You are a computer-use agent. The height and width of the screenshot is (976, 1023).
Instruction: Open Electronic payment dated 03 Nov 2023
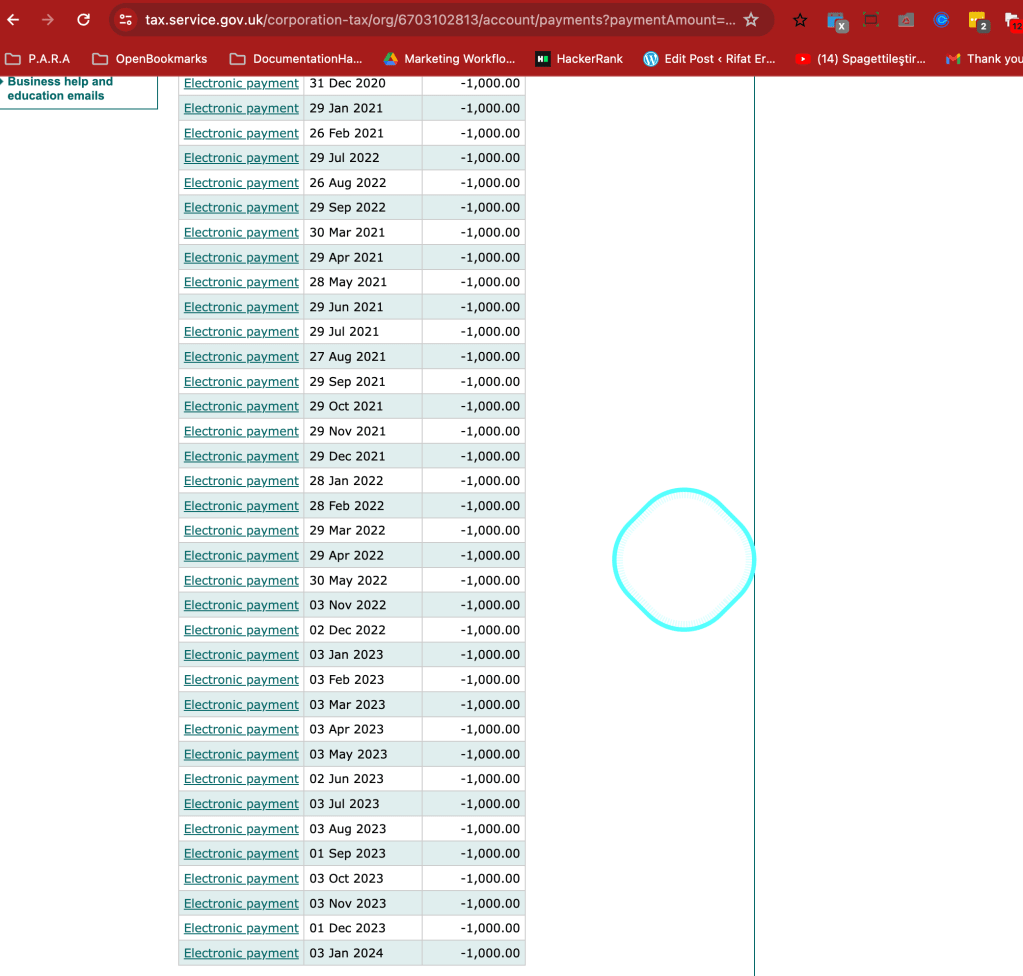click(x=241, y=904)
